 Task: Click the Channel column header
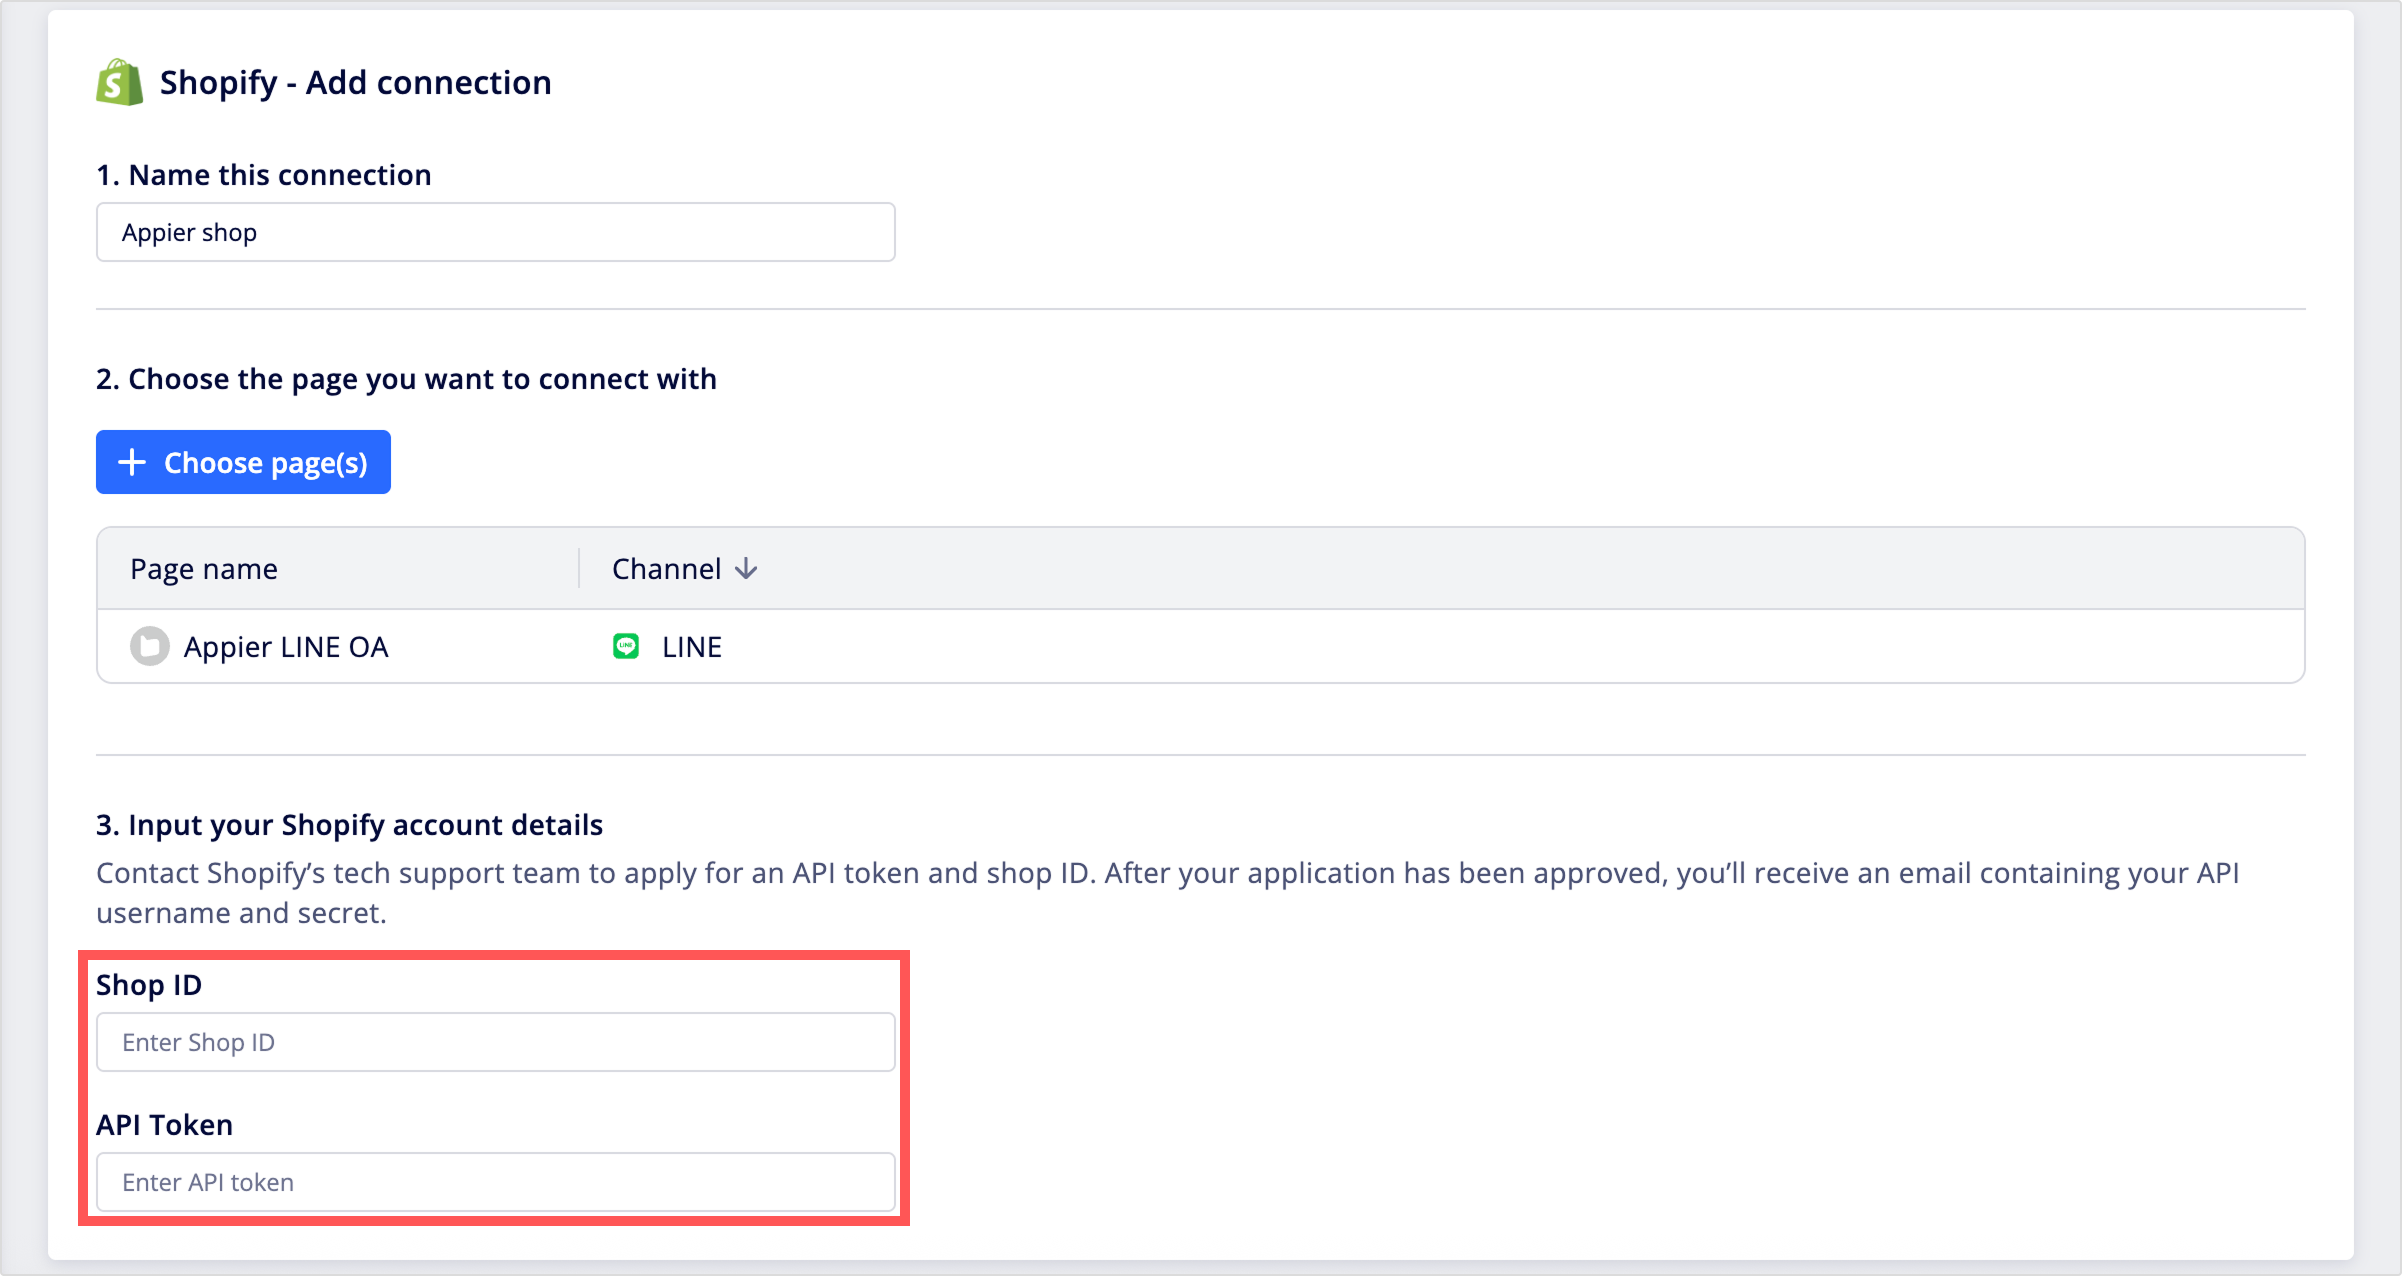(666, 569)
